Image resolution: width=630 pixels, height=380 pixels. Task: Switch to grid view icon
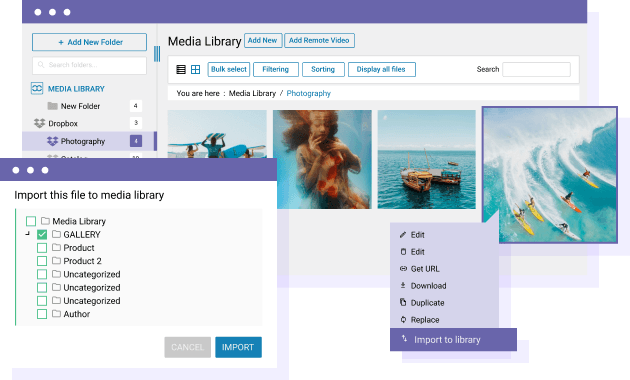point(195,69)
